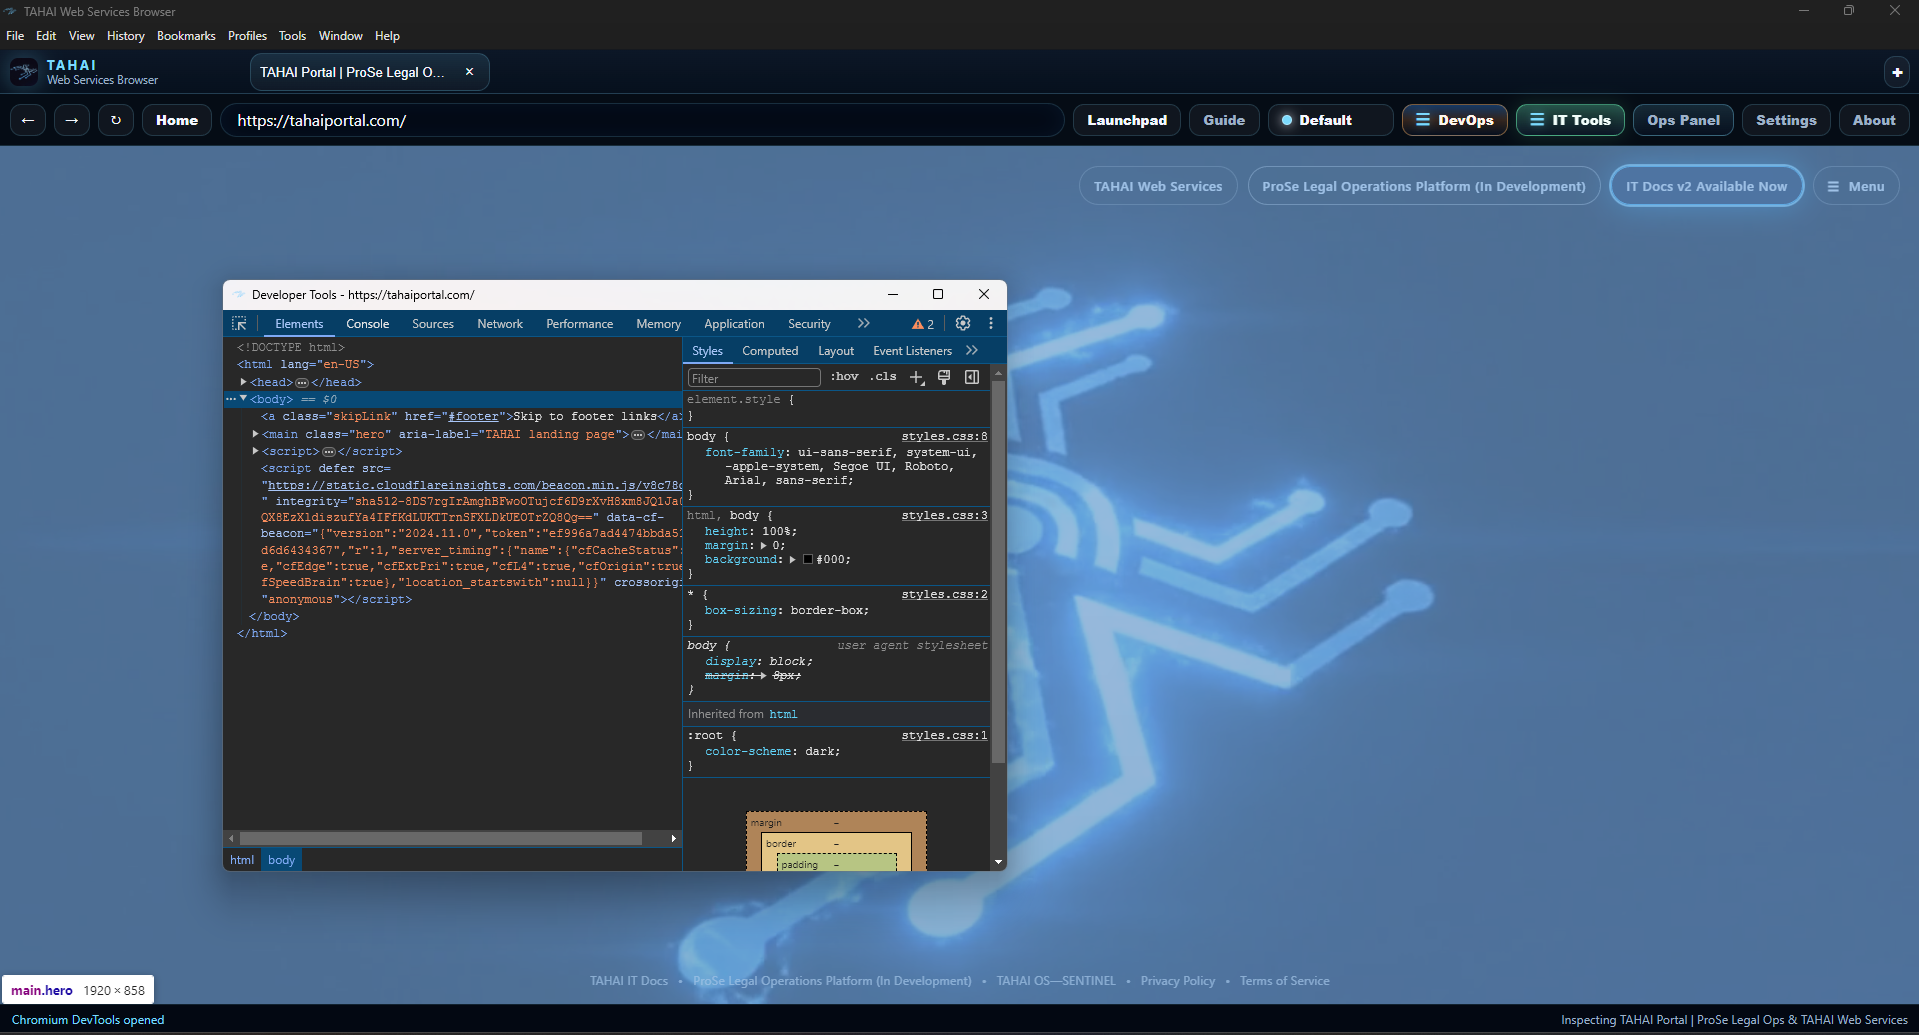Click the Home button
This screenshot has height=1035, width=1919.
click(177, 120)
